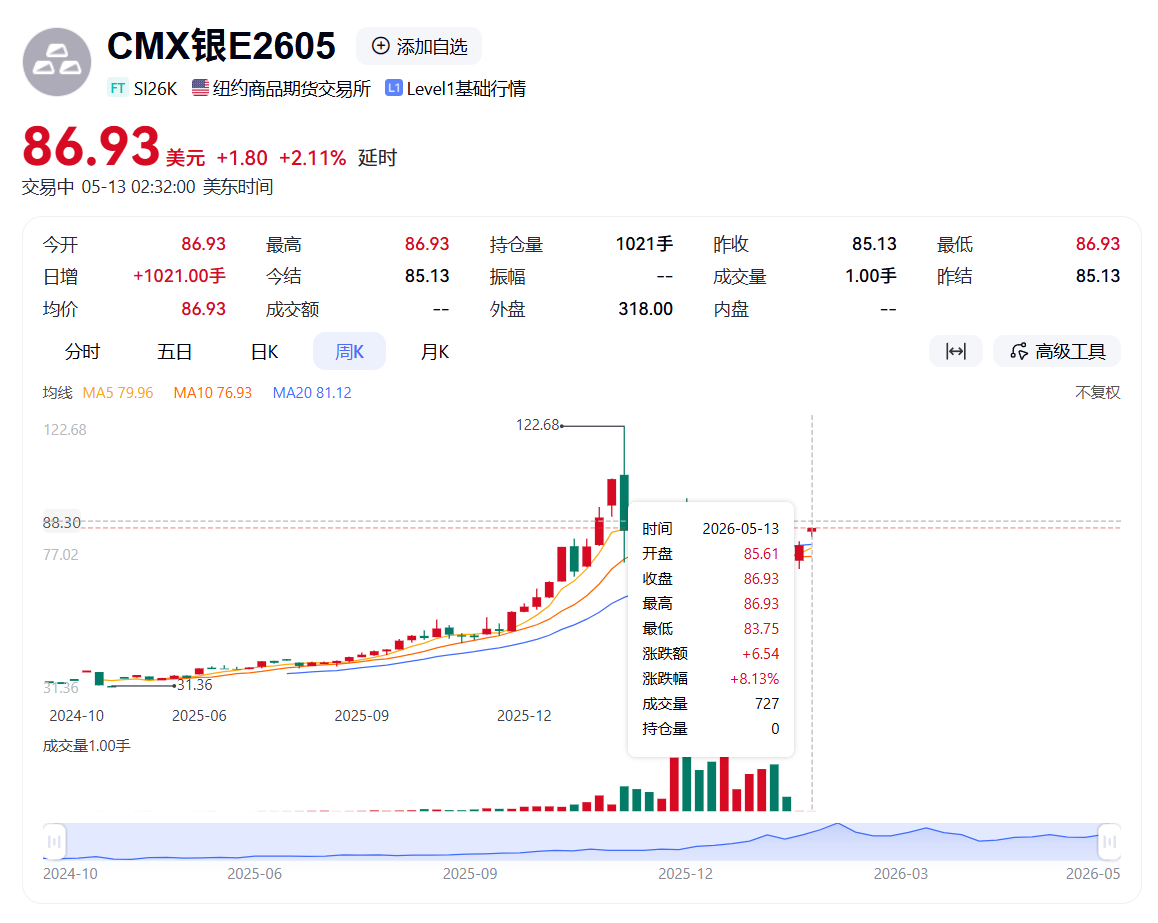Click the 2026-03 navigator date label
The height and width of the screenshot is (923, 1158).
click(x=900, y=874)
